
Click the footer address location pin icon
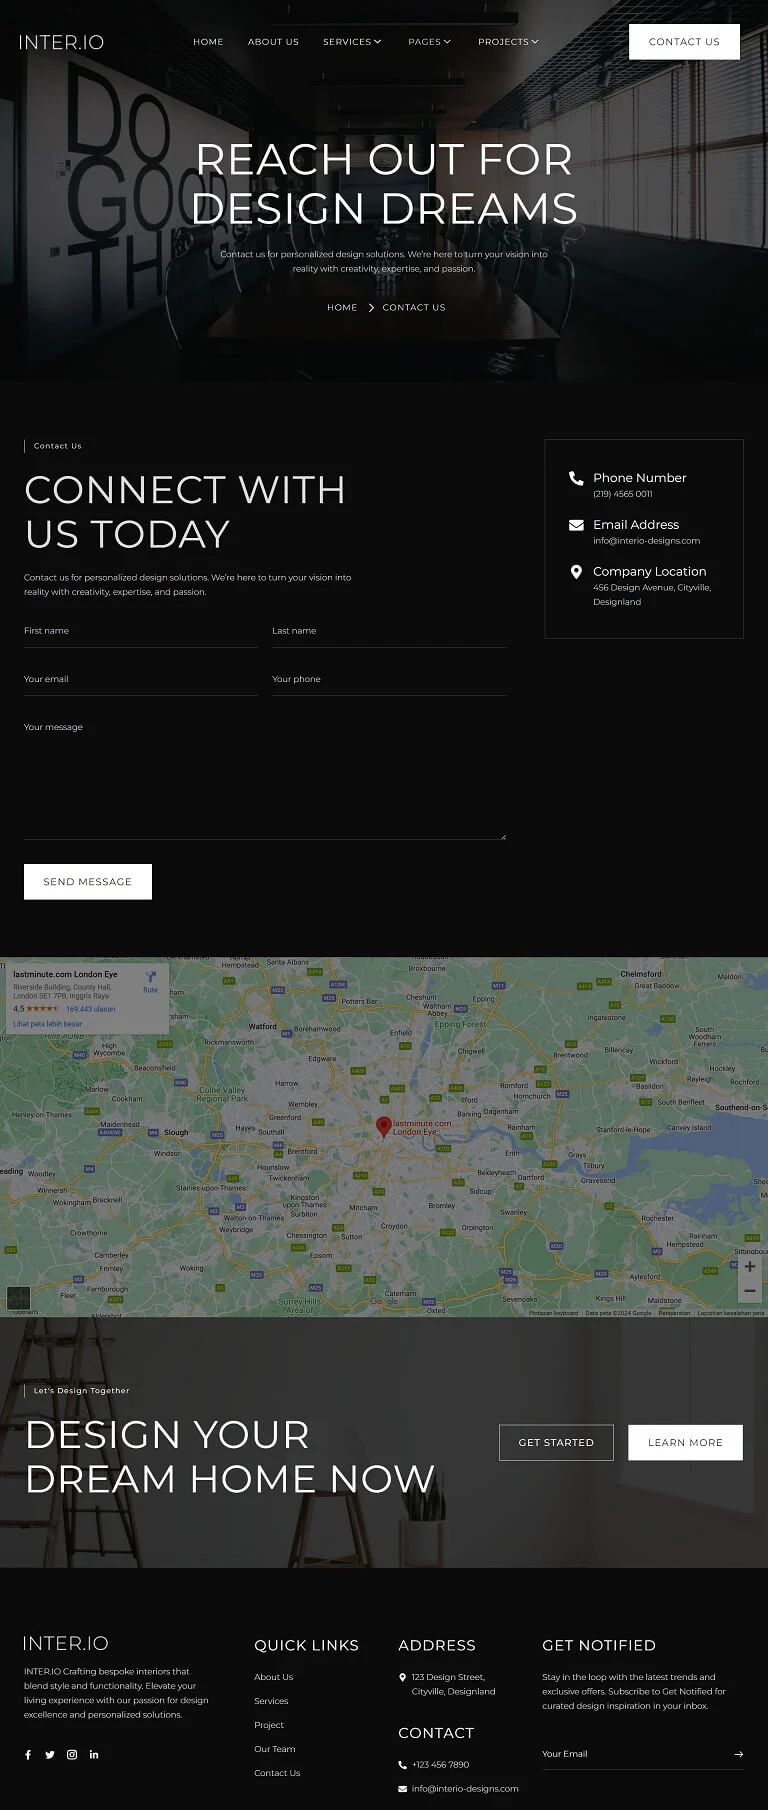[x=402, y=1677]
